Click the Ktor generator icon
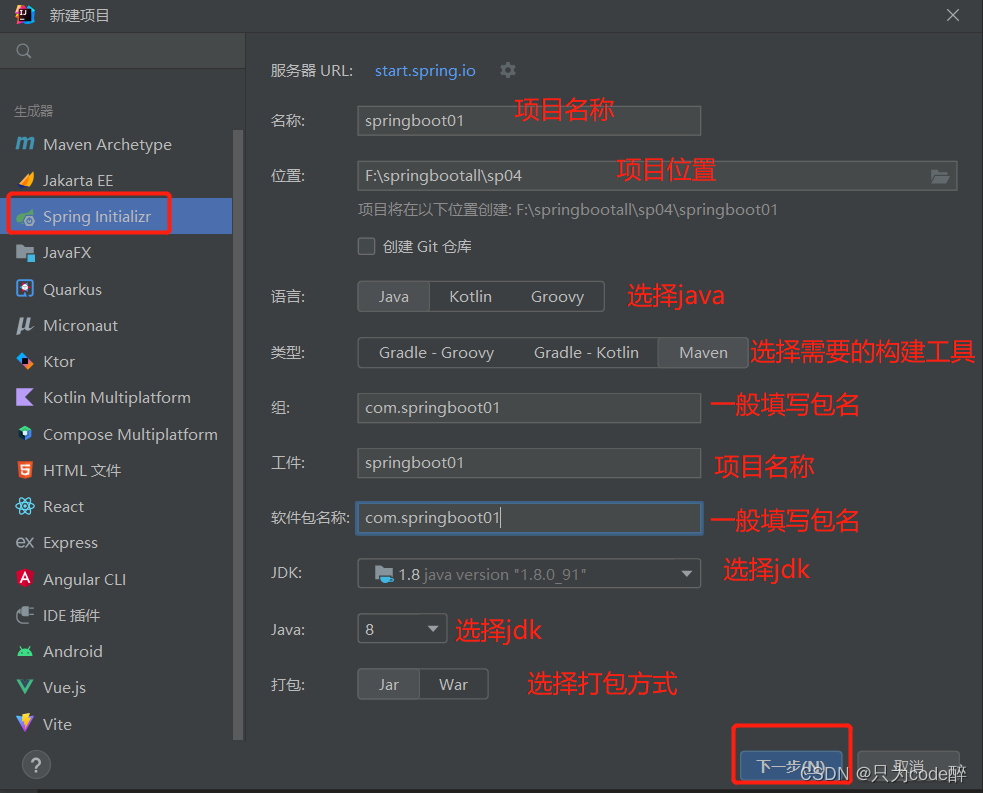The image size is (983, 793). [x=24, y=361]
